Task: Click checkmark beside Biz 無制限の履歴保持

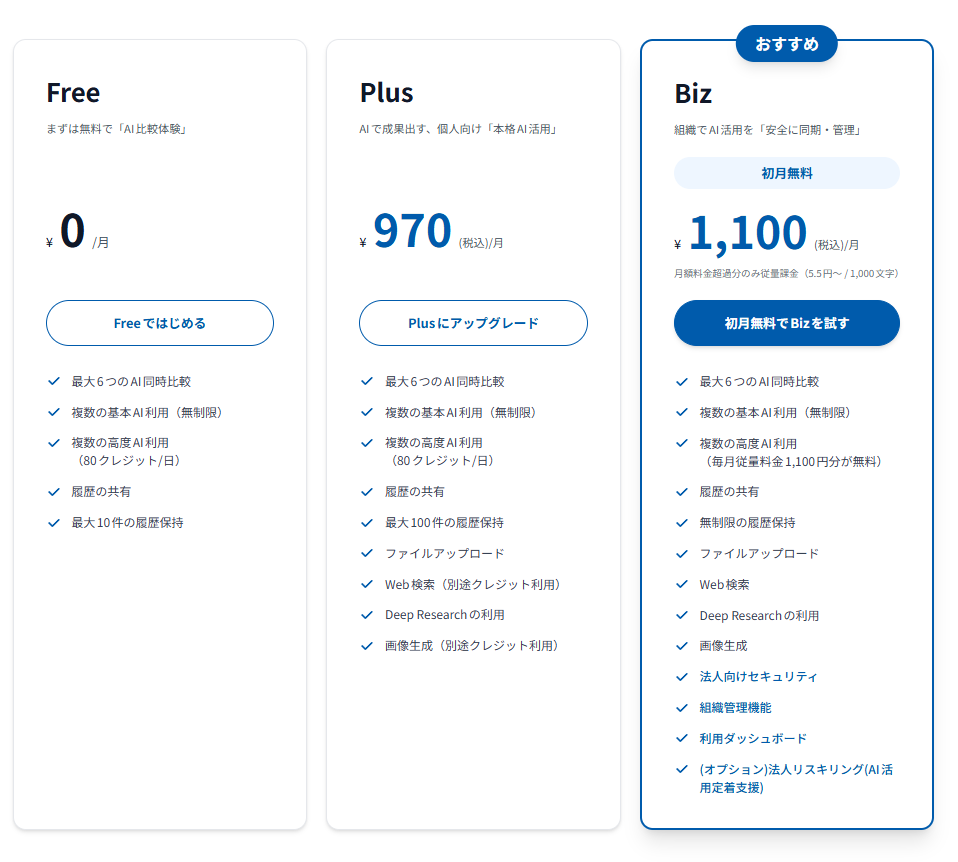Action: (682, 523)
